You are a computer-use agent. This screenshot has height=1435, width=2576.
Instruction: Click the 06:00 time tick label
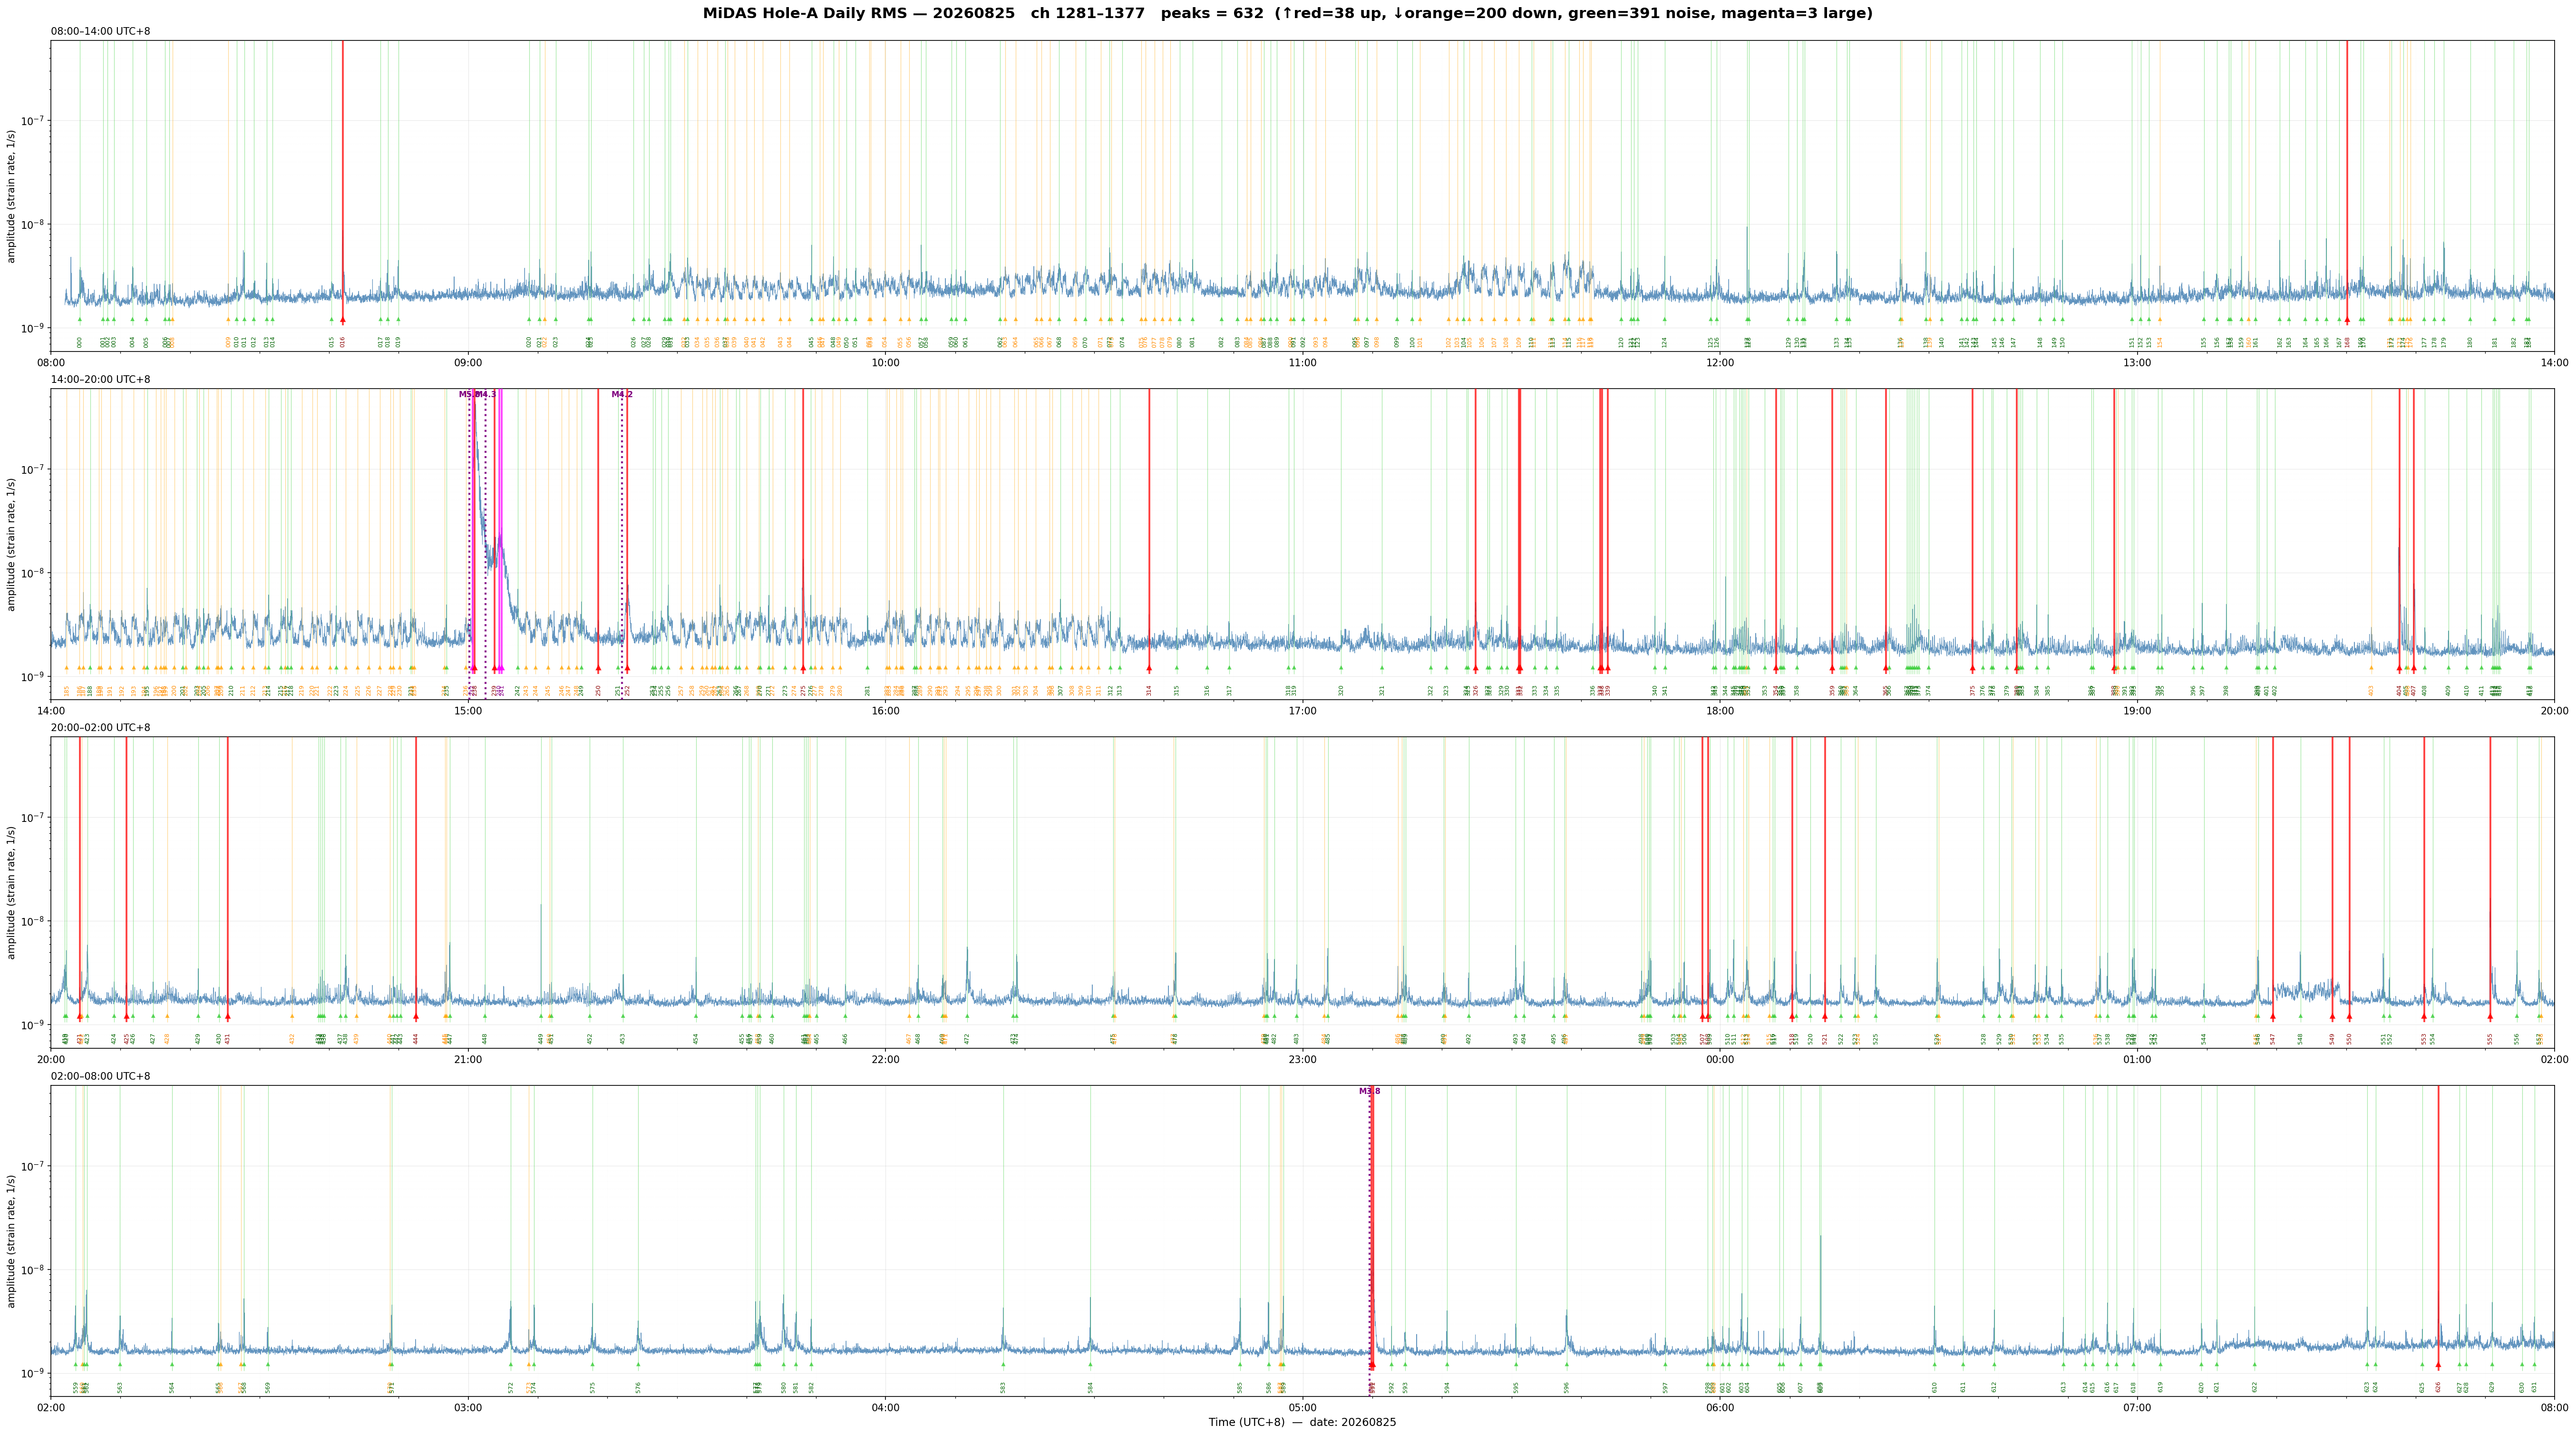pyautogui.click(x=1720, y=1408)
